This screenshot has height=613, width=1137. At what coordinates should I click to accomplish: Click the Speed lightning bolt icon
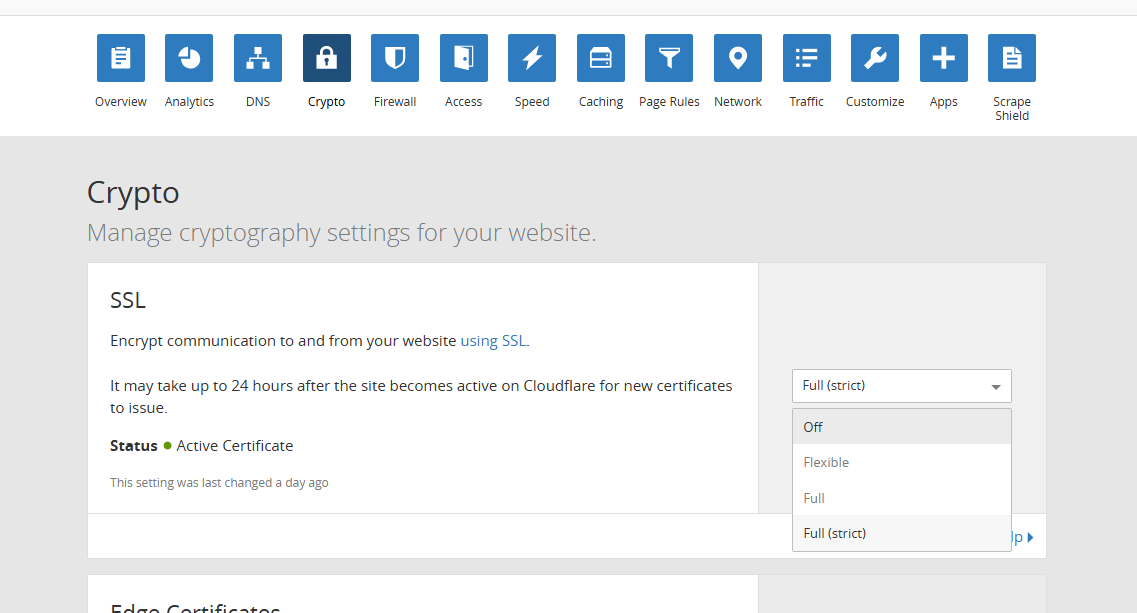[x=532, y=58]
